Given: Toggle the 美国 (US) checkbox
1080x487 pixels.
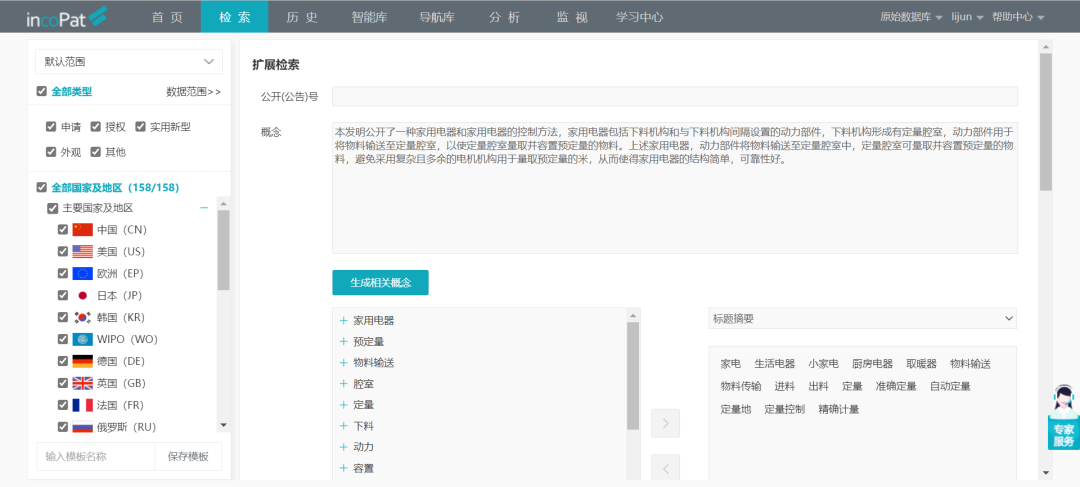Looking at the screenshot, I should (64, 251).
